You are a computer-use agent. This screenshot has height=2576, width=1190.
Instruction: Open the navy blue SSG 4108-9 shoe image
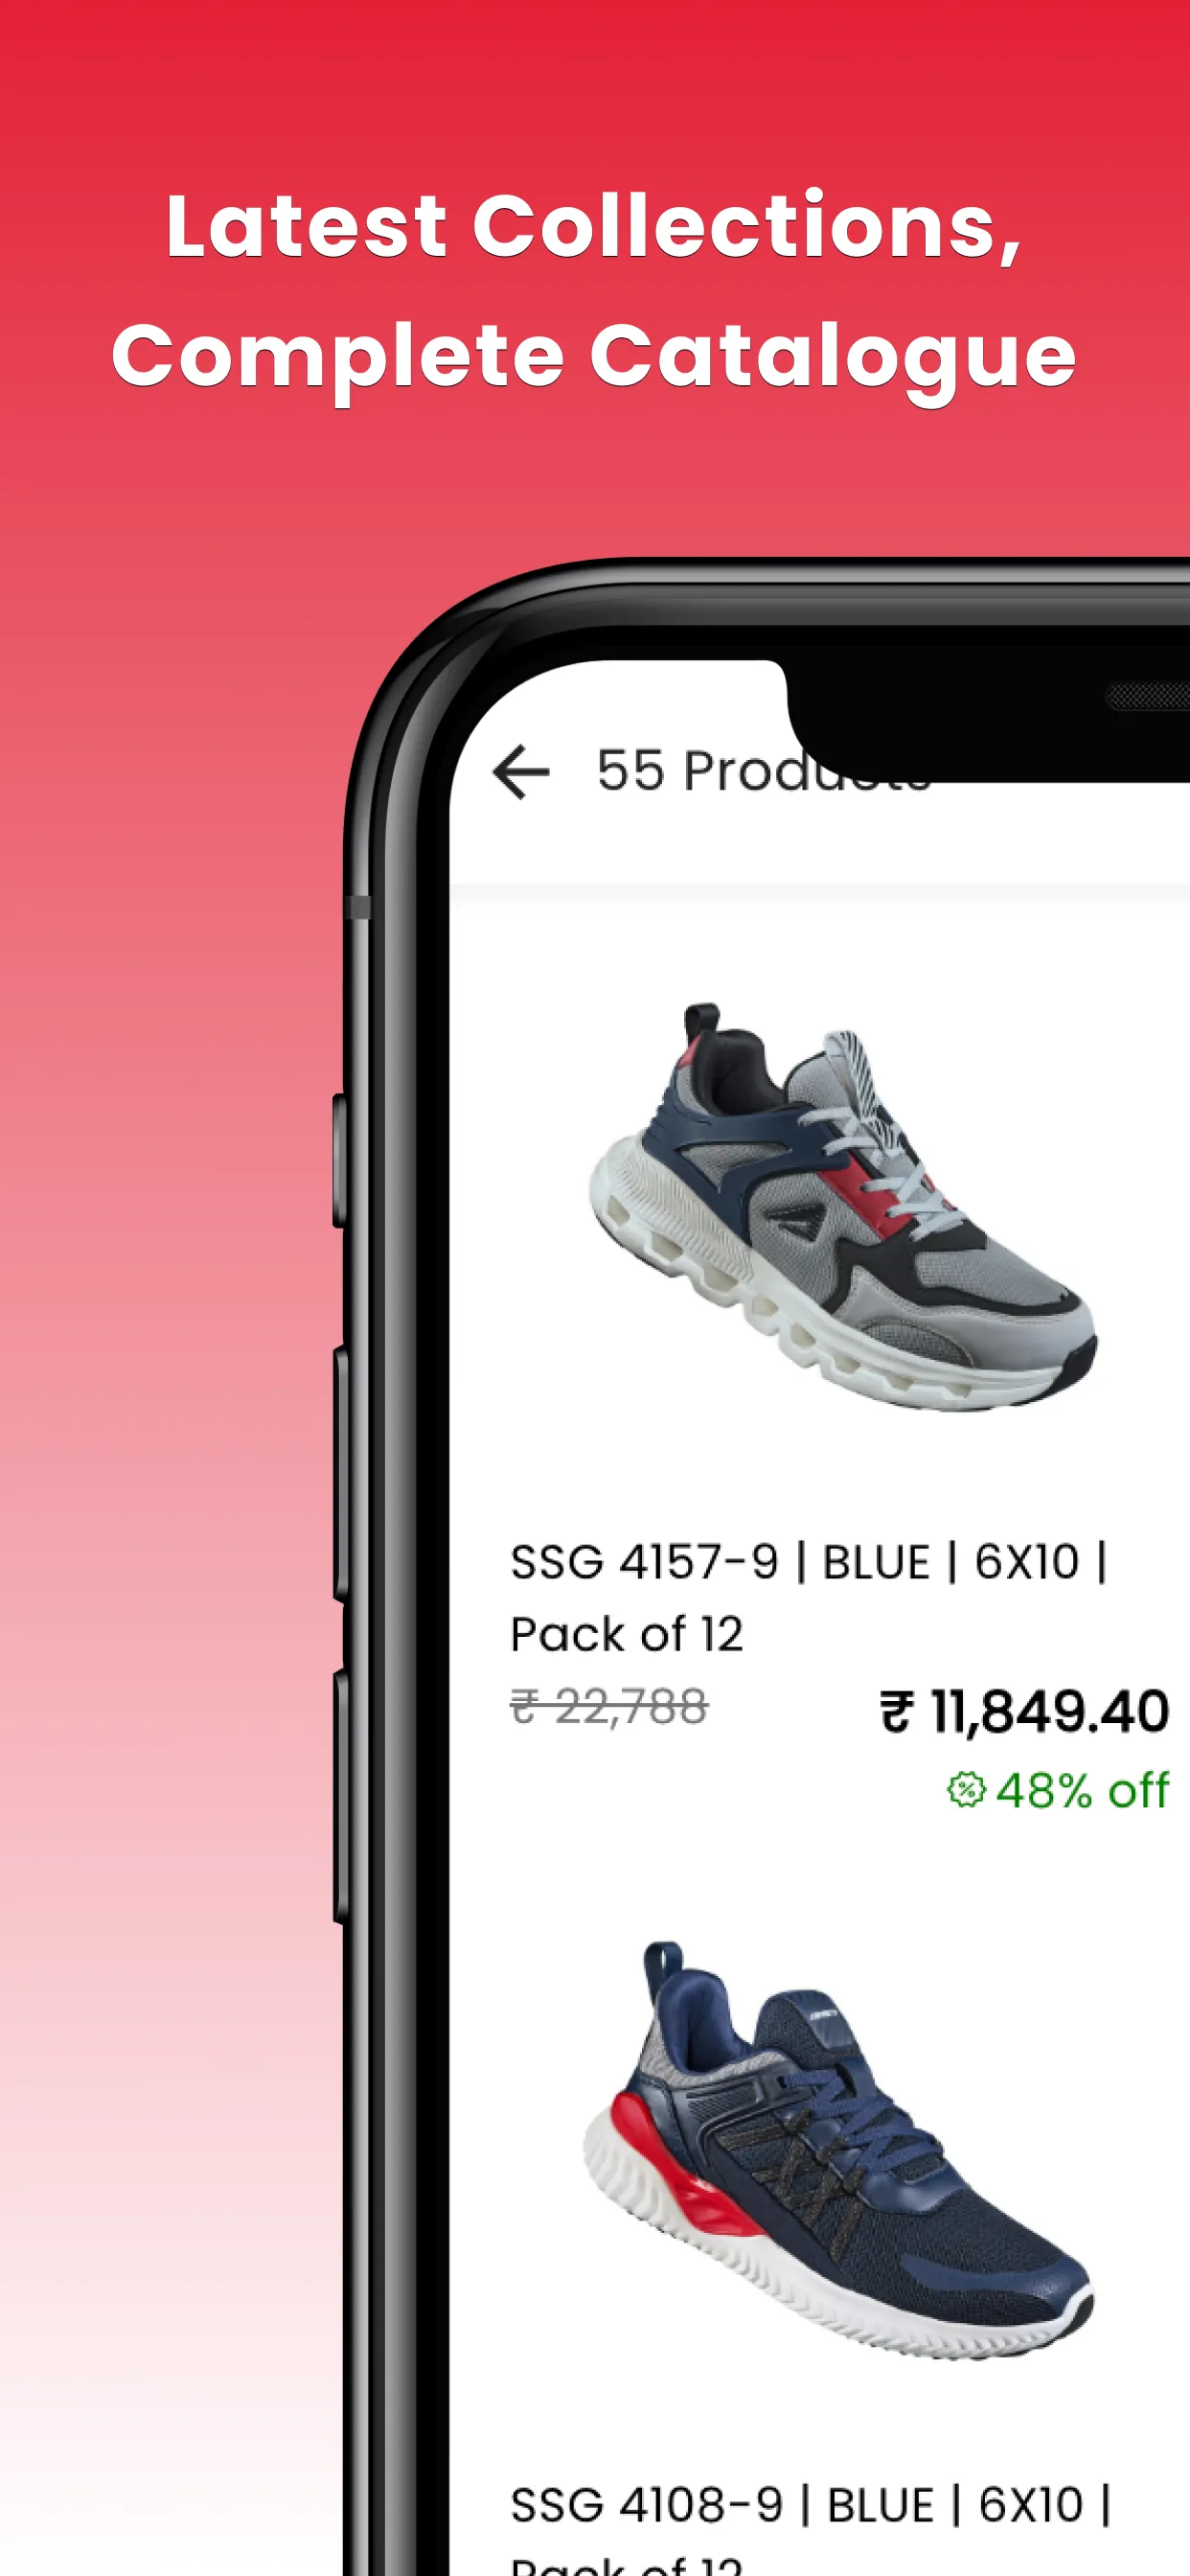[x=838, y=2150]
